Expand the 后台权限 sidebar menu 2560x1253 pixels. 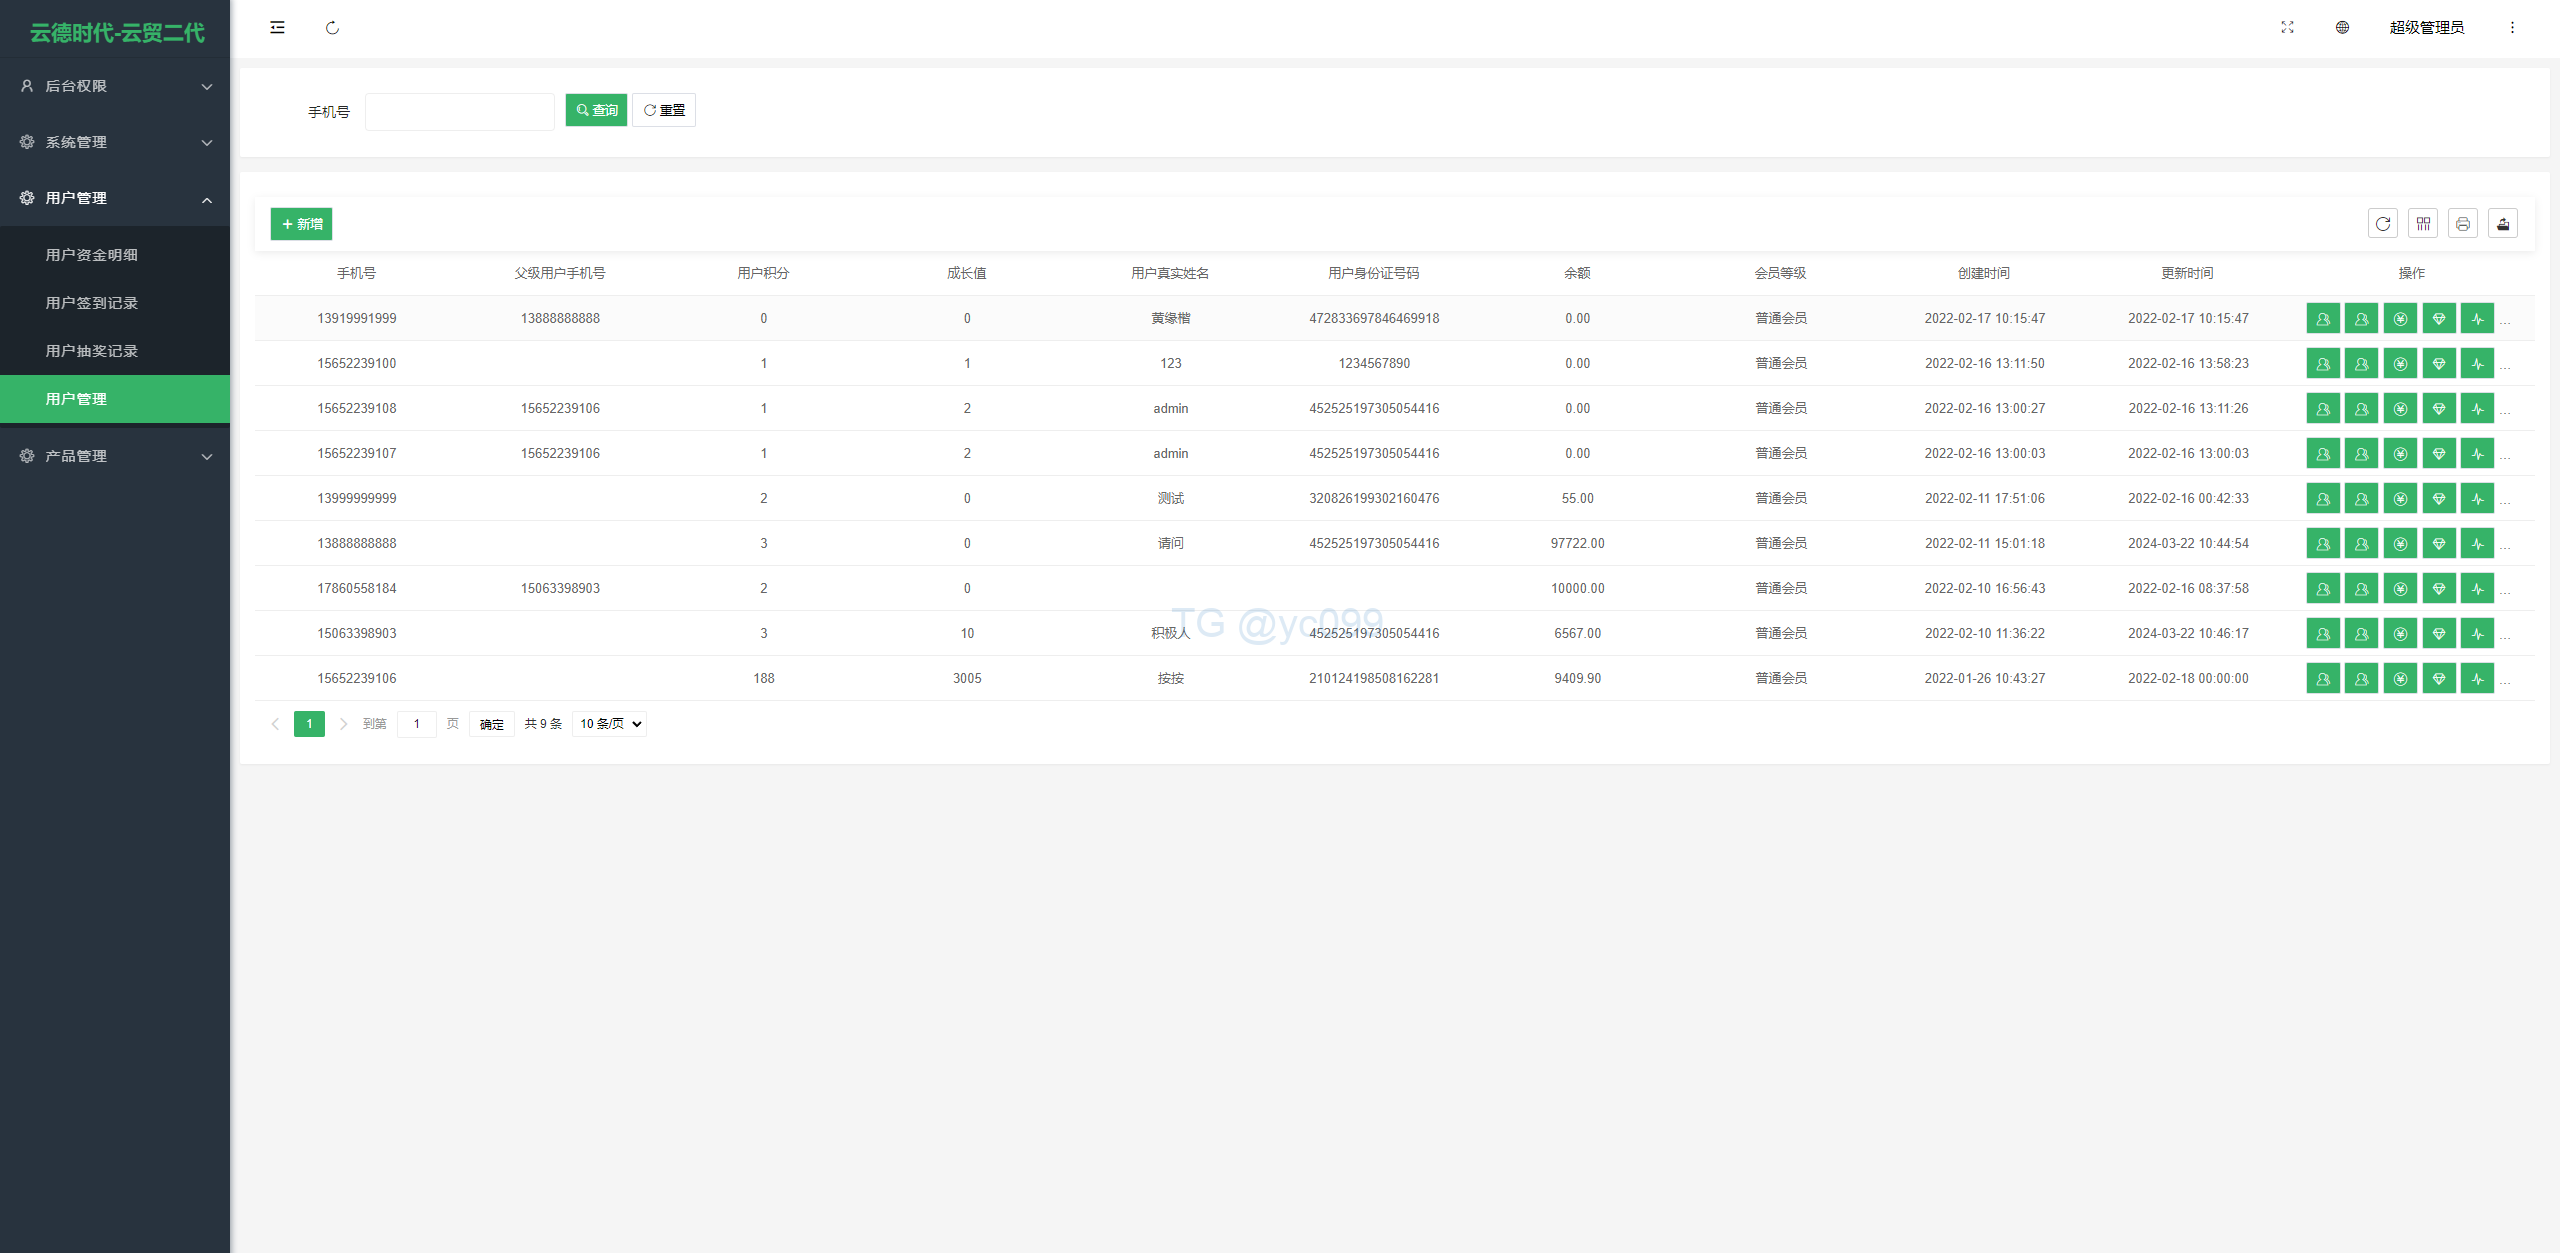click(x=115, y=86)
